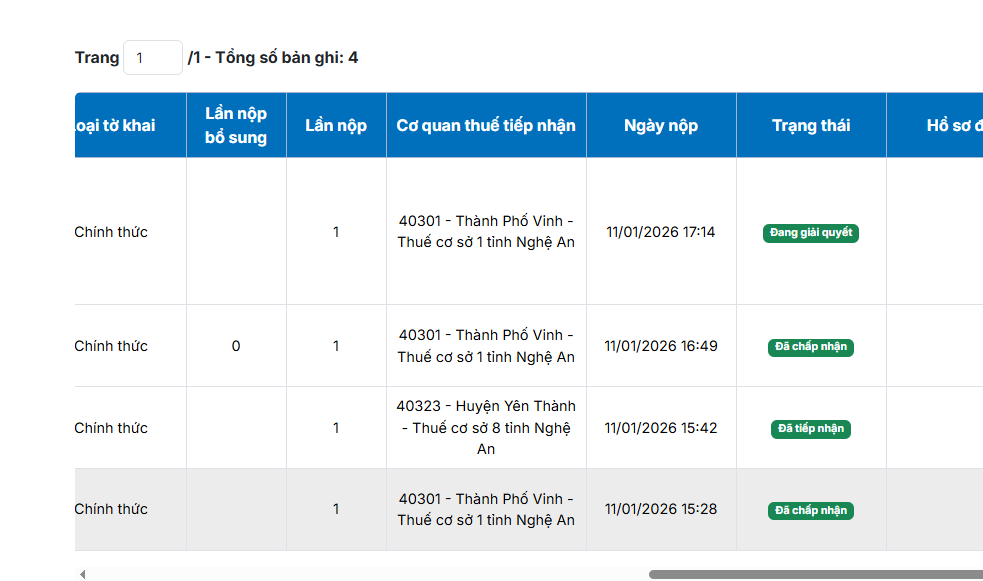Click "Đã chấp nhận" badge for 15:28 submission

tap(811, 510)
